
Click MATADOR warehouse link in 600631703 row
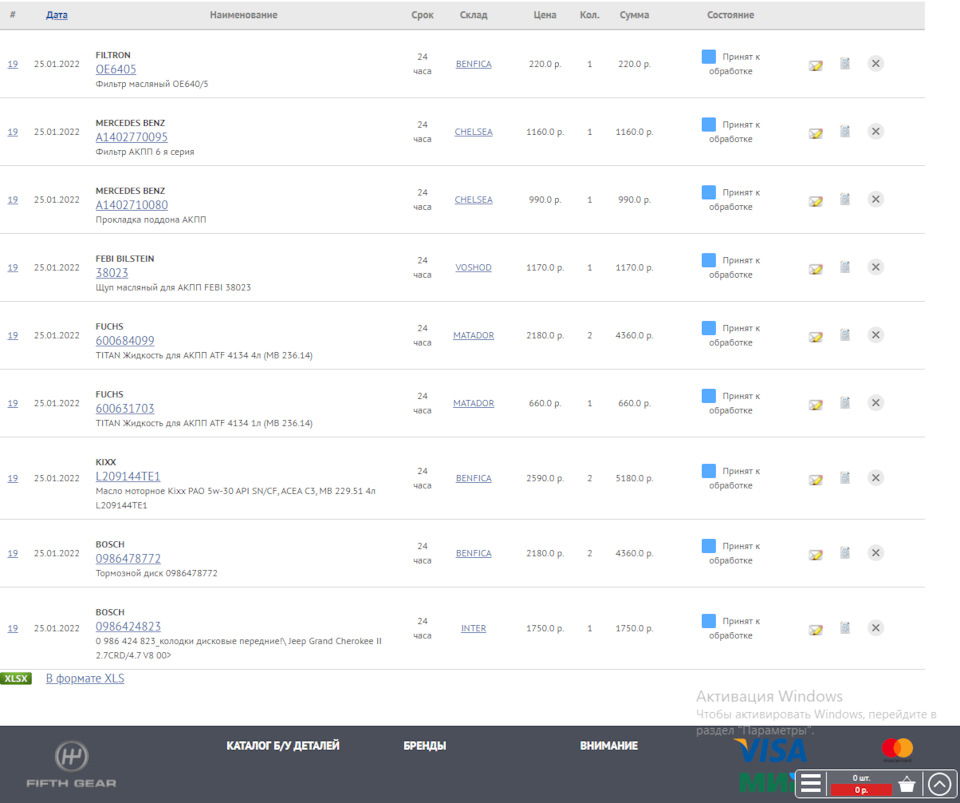point(473,404)
